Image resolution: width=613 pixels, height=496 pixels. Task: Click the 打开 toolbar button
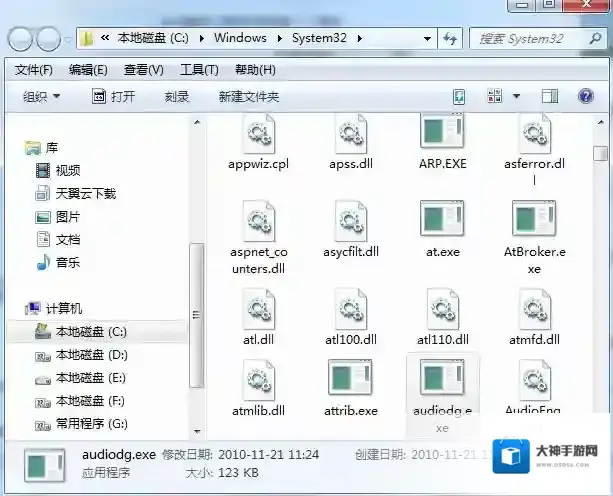[114, 96]
